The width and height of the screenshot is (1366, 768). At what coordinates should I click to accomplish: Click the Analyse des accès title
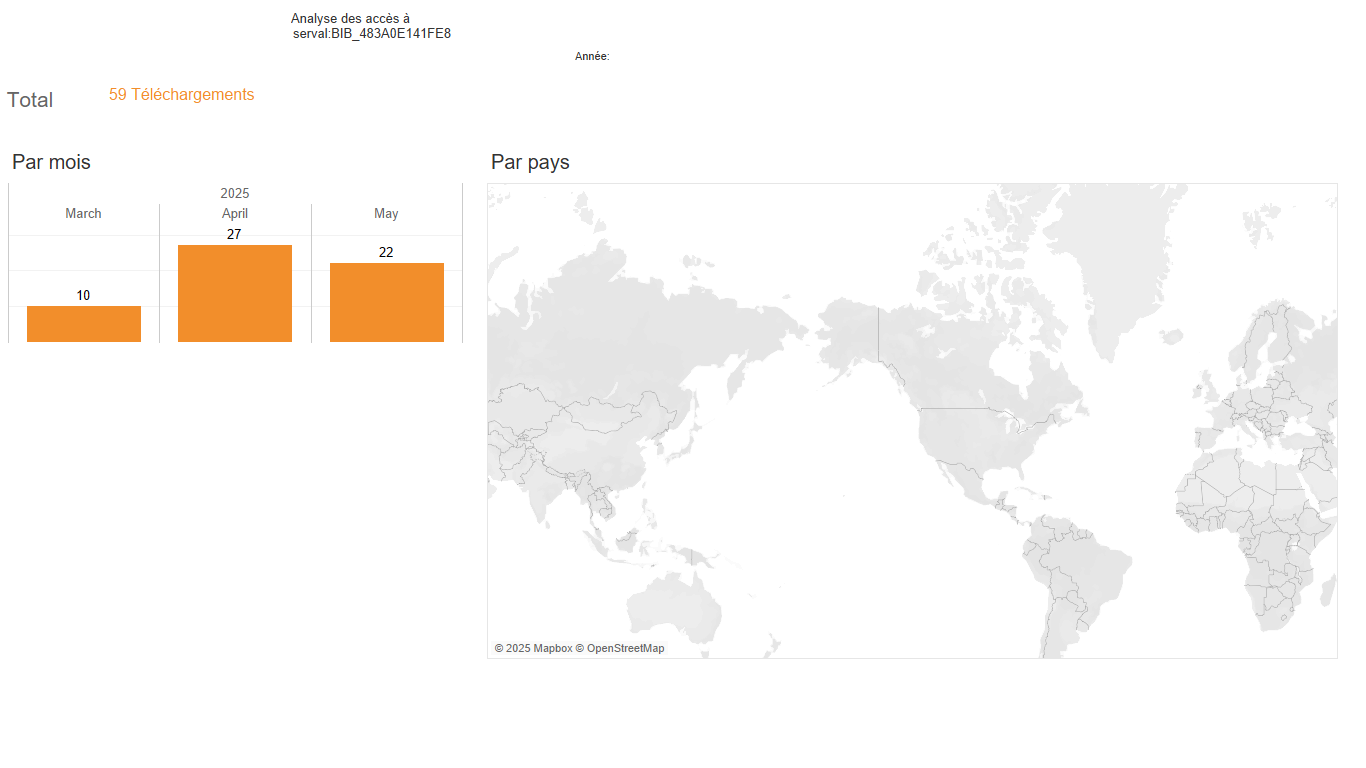[x=371, y=26]
